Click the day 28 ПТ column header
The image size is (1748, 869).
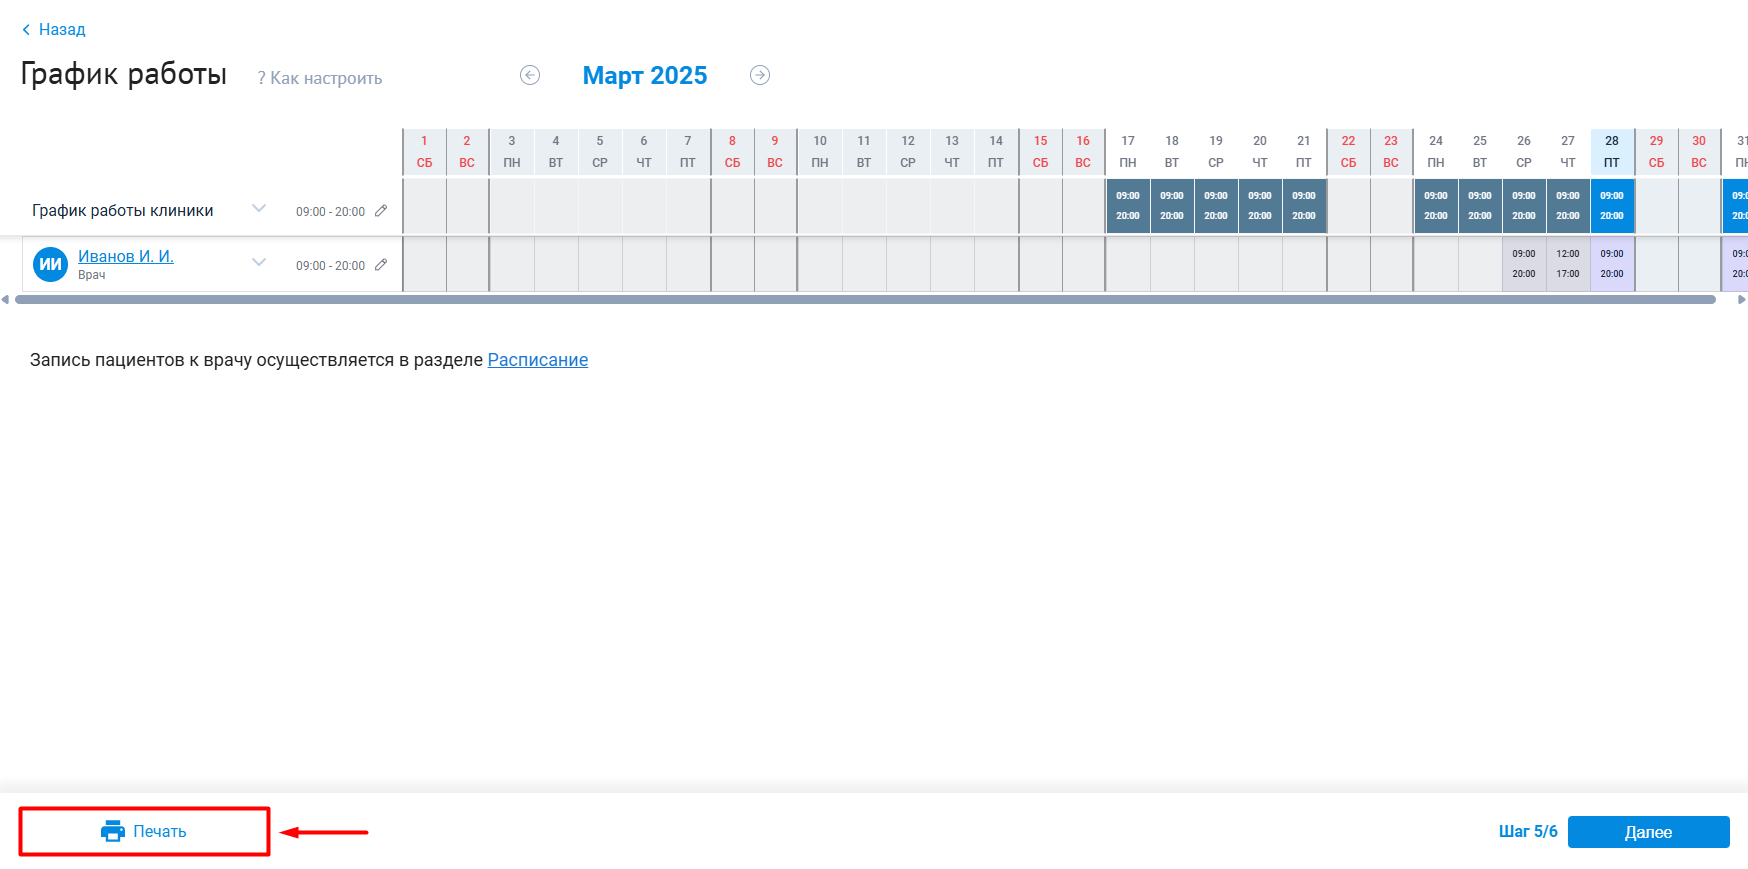tap(1611, 151)
